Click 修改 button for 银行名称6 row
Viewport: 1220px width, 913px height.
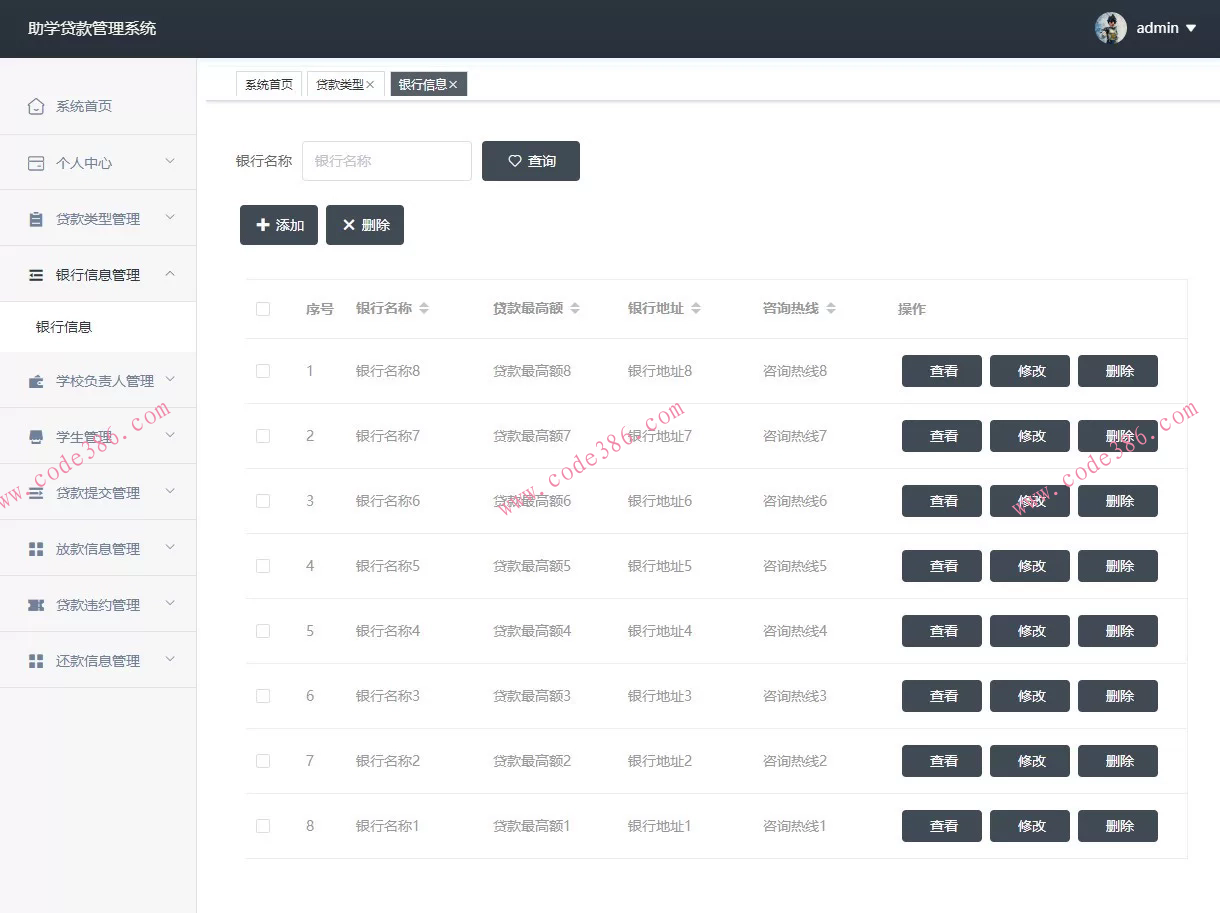pyautogui.click(x=1029, y=501)
